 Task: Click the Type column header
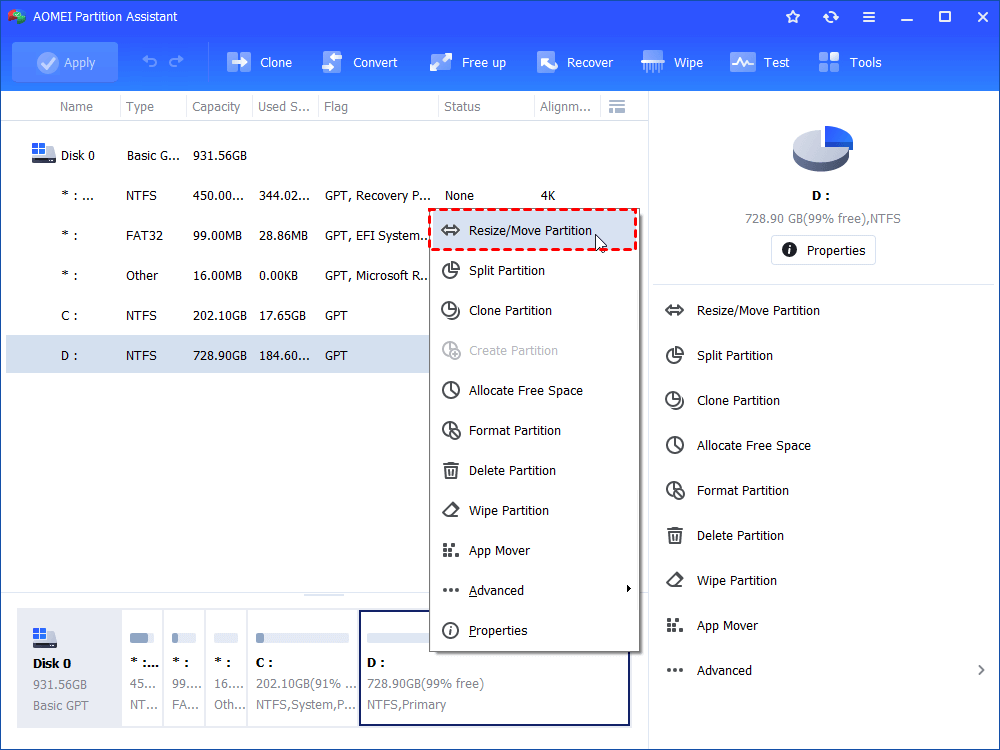(x=140, y=107)
